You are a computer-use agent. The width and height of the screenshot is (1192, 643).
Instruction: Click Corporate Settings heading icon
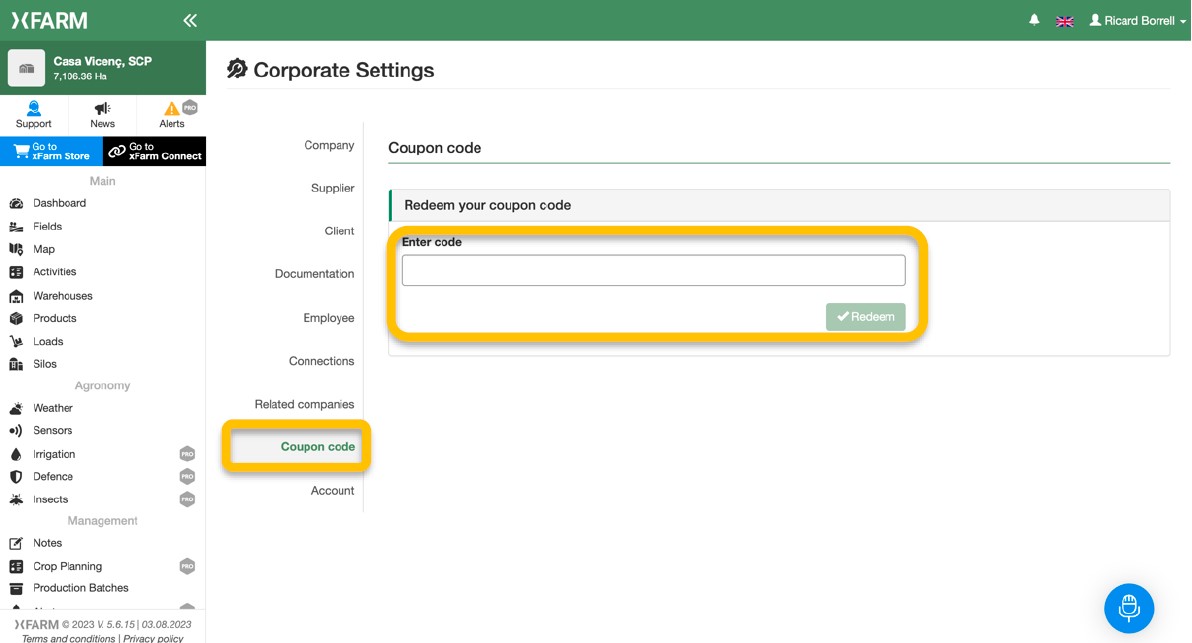pyautogui.click(x=237, y=69)
